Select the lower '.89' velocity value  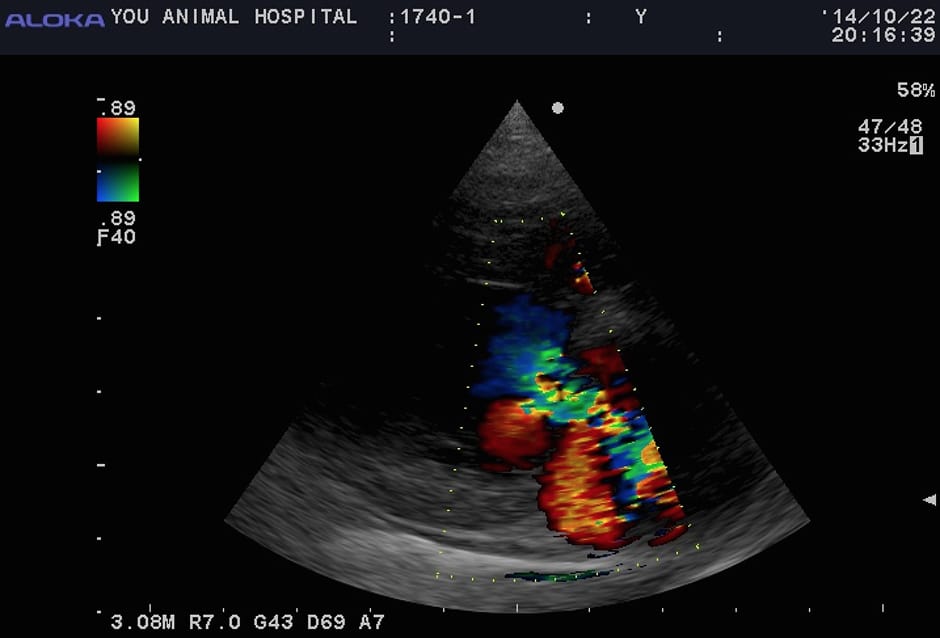click(118, 218)
